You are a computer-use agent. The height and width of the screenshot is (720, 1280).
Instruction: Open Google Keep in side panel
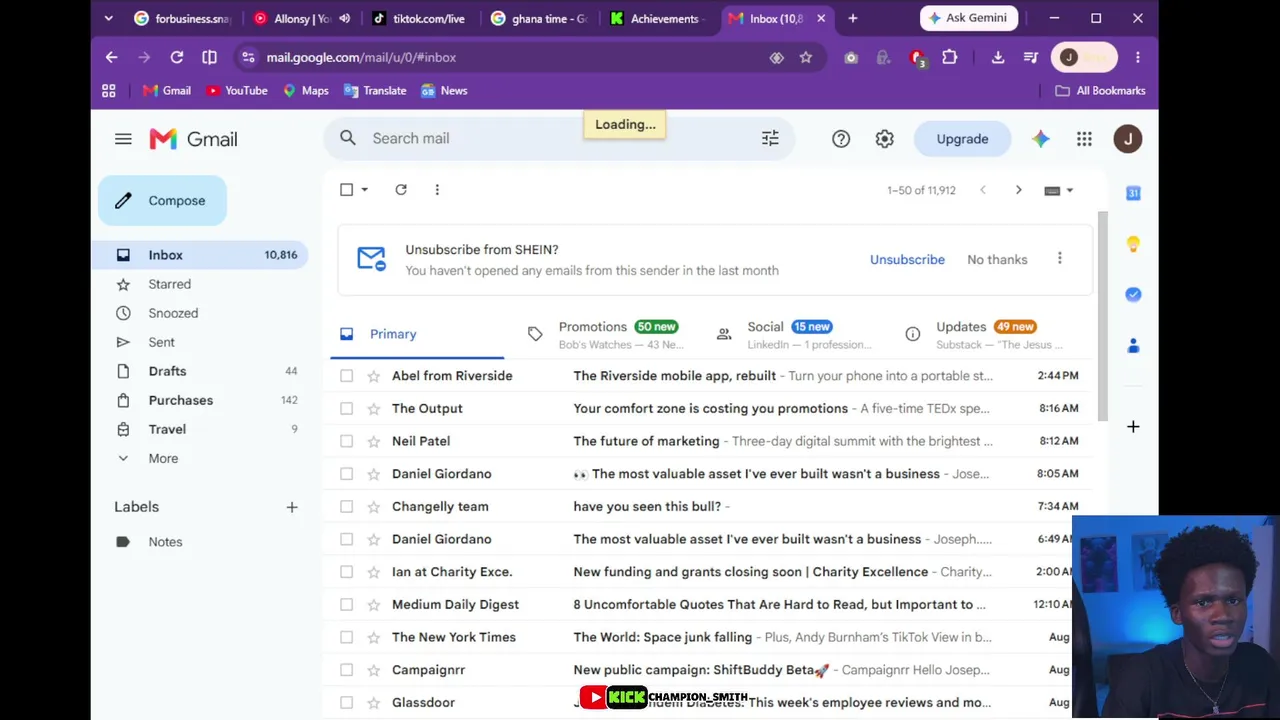pos(1133,244)
